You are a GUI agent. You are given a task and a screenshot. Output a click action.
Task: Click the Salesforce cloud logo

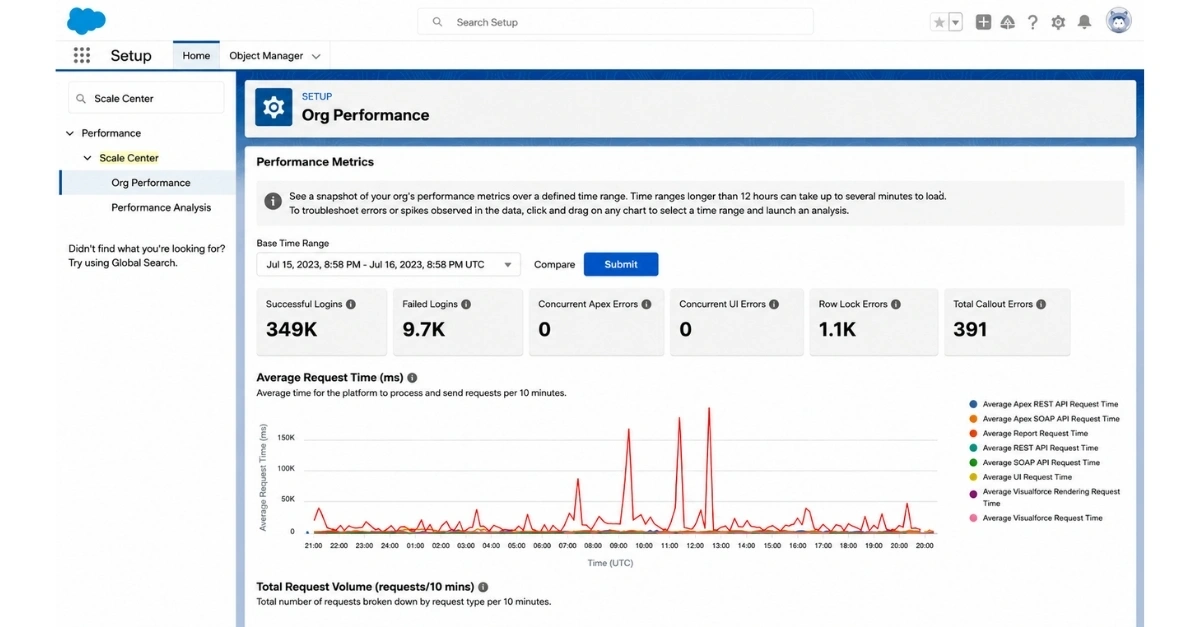pos(86,20)
